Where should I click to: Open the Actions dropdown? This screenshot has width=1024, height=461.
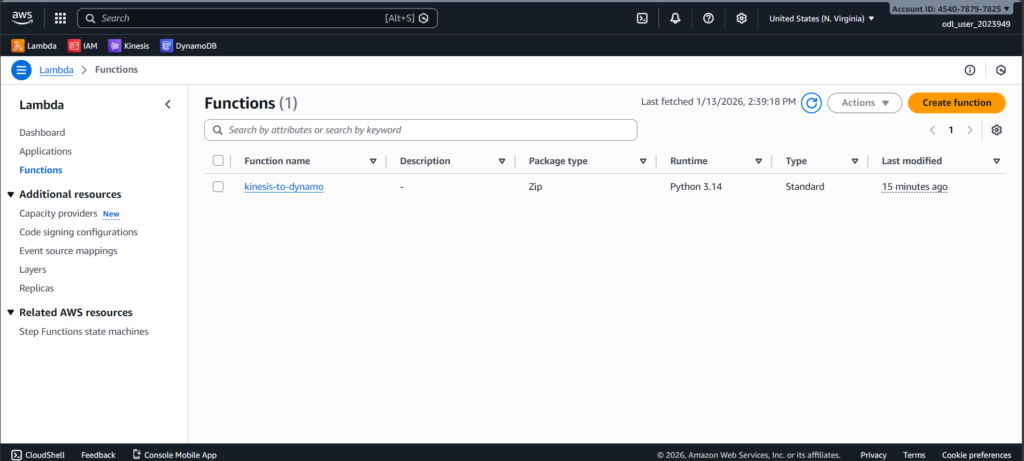(x=864, y=103)
